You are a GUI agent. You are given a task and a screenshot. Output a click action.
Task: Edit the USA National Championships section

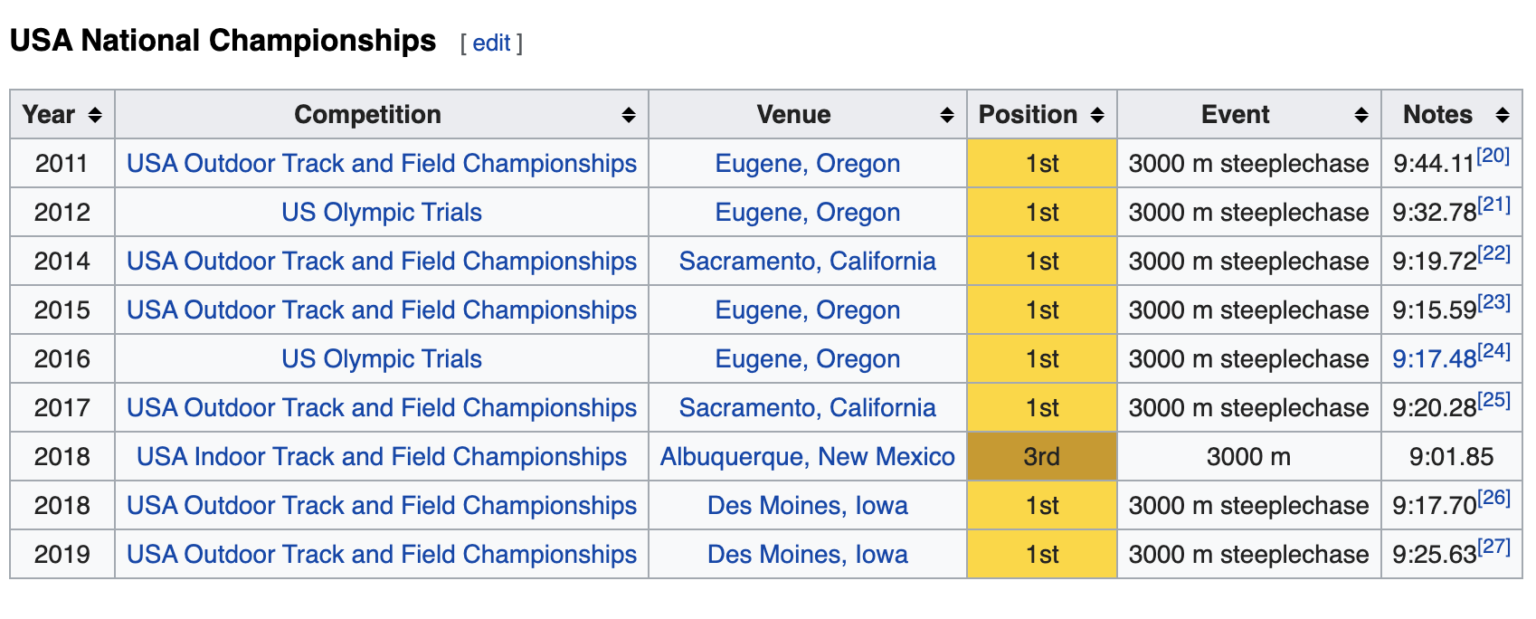(x=491, y=43)
